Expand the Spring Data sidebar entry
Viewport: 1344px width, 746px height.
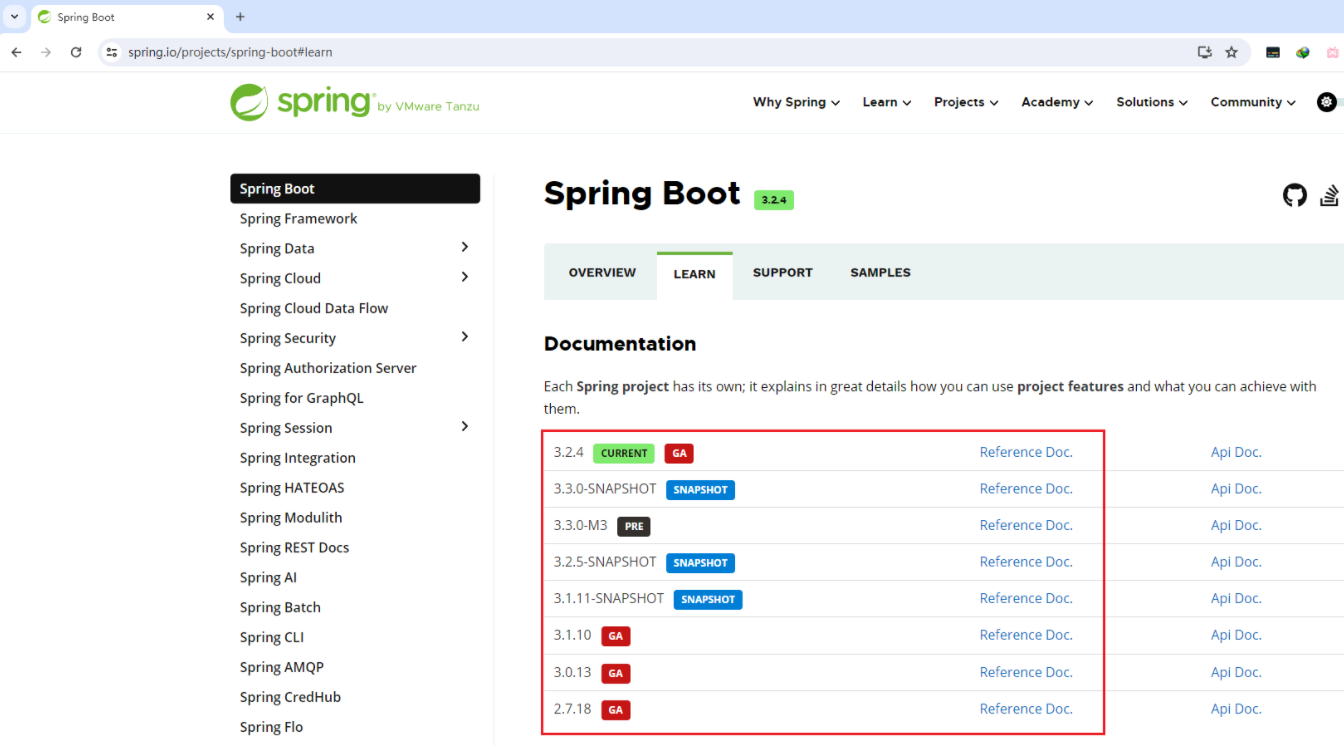point(464,247)
